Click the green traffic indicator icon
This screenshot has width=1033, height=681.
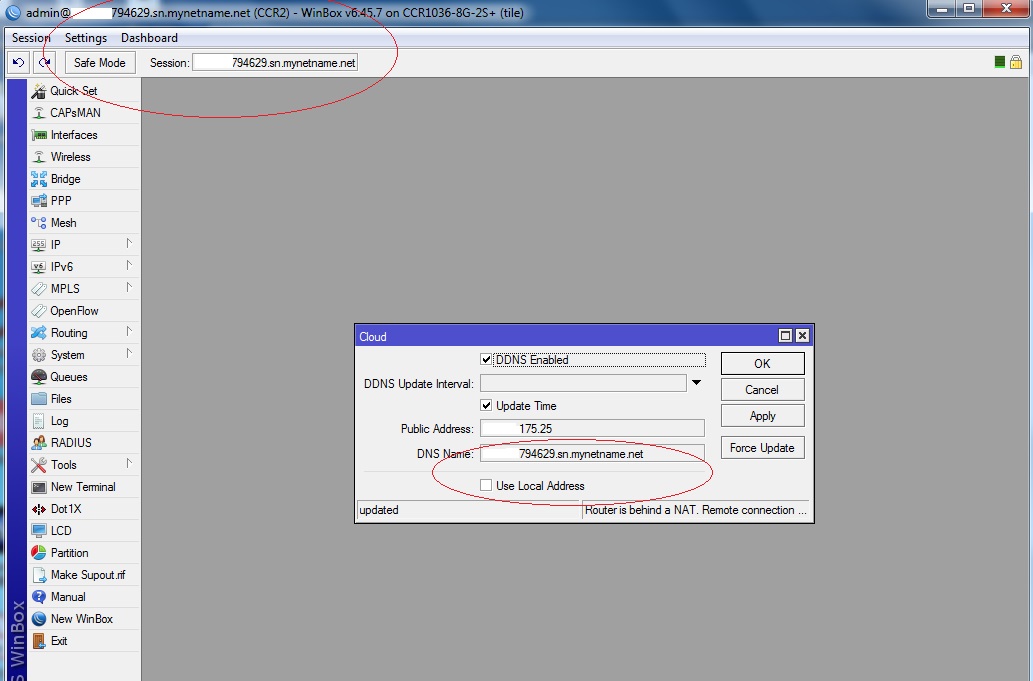[999, 62]
